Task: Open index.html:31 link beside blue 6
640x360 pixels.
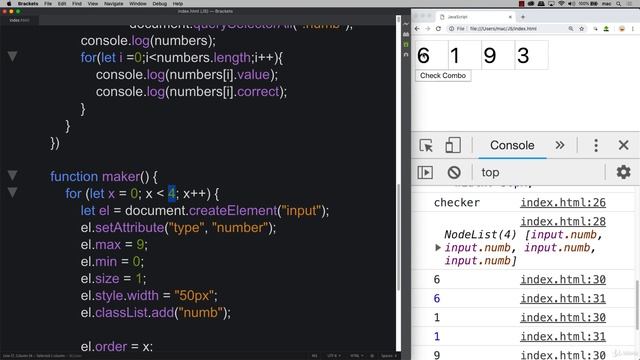Action: [563, 298]
